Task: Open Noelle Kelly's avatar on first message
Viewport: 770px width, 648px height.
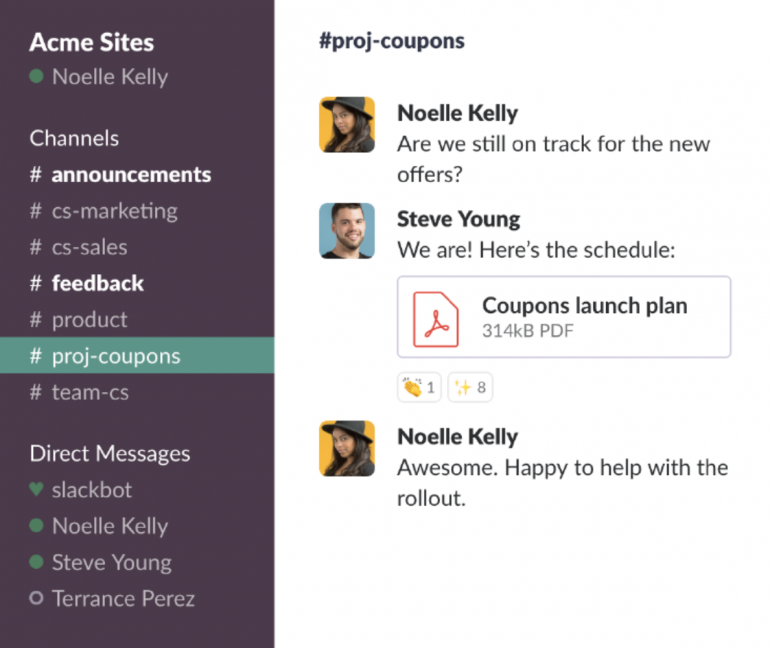Action: 347,125
